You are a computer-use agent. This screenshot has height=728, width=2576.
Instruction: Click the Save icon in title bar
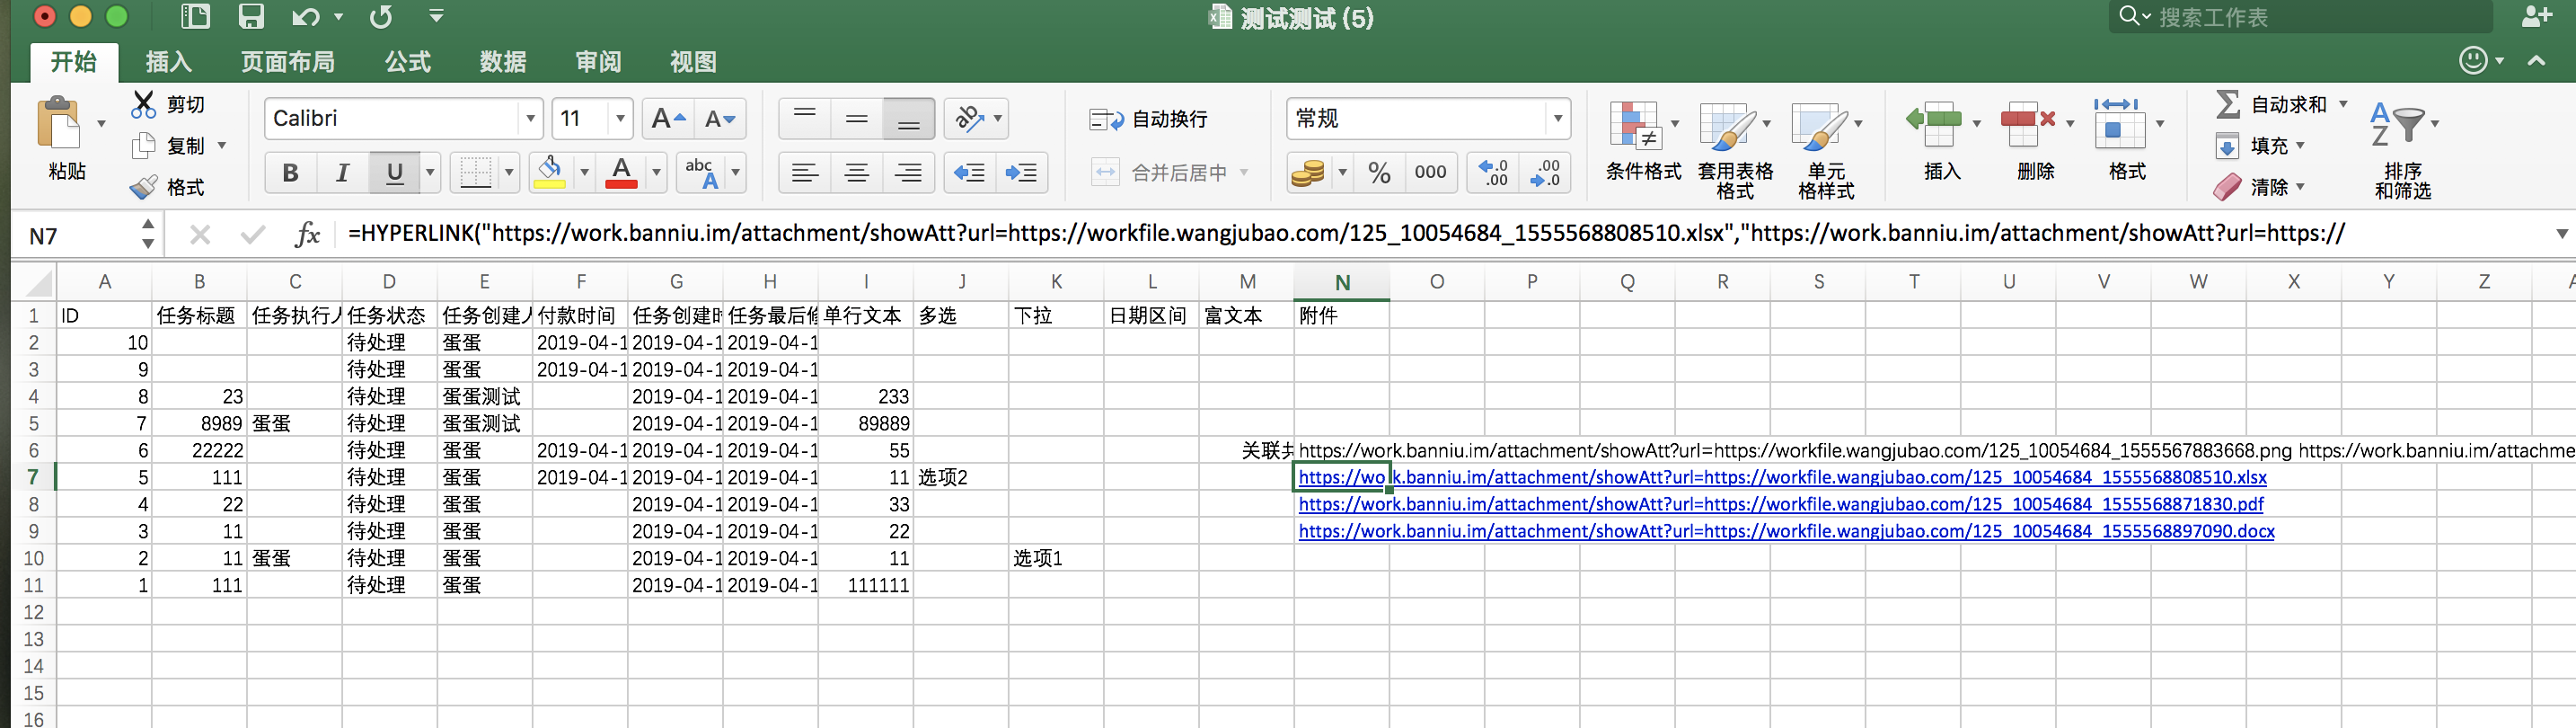[250, 17]
